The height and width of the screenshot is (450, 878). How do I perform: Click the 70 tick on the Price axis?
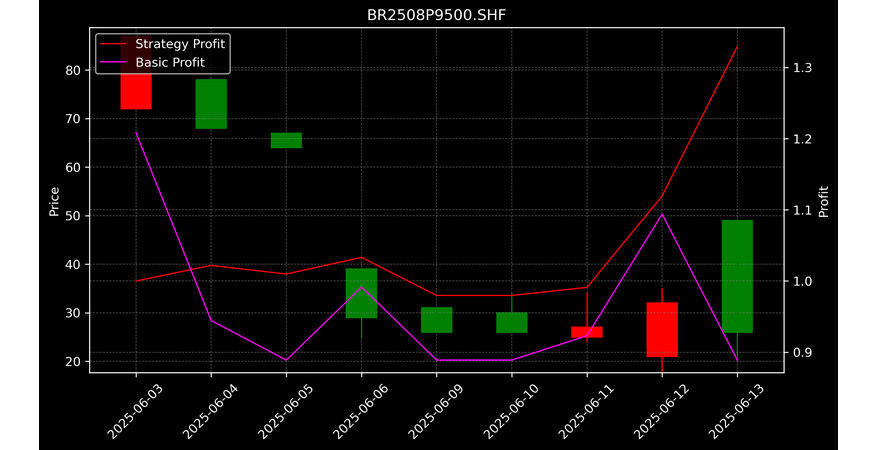point(73,119)
